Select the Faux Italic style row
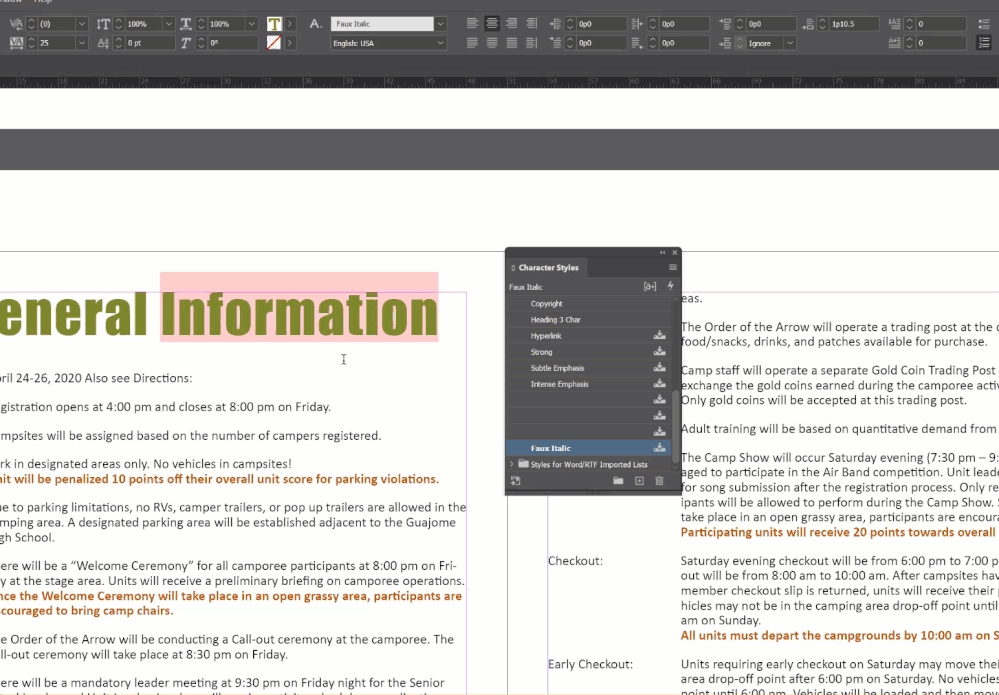Image resolution: width=999 pixels, height=695 pixels. pyautogui.click(x=589, y=448)
